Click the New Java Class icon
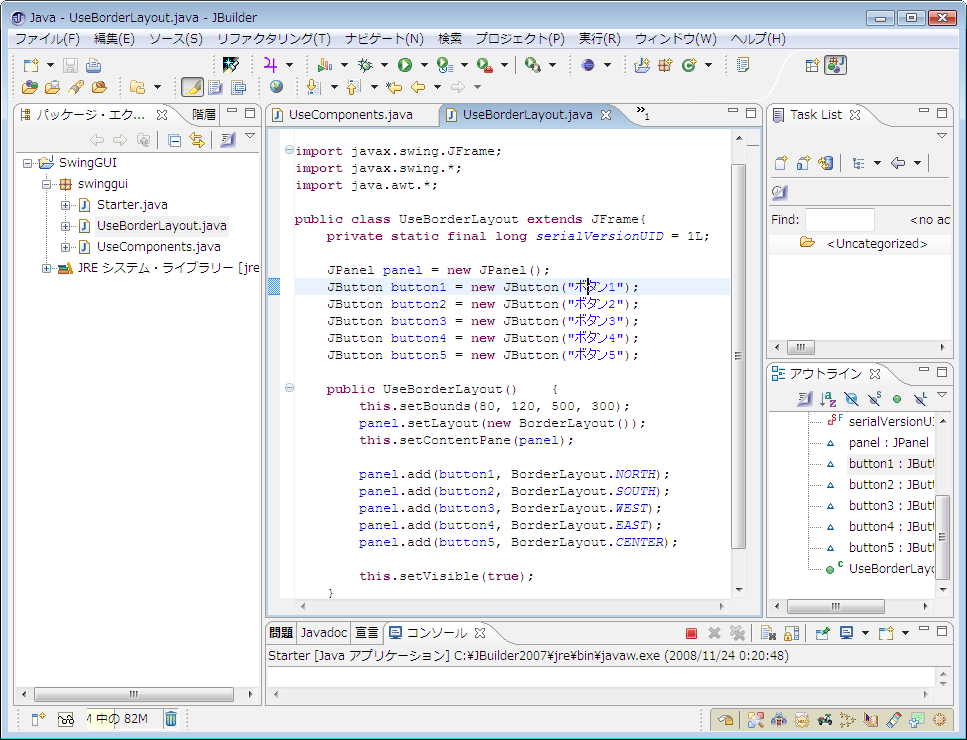This screenshot has height=740, width=967. pos(686,65)
